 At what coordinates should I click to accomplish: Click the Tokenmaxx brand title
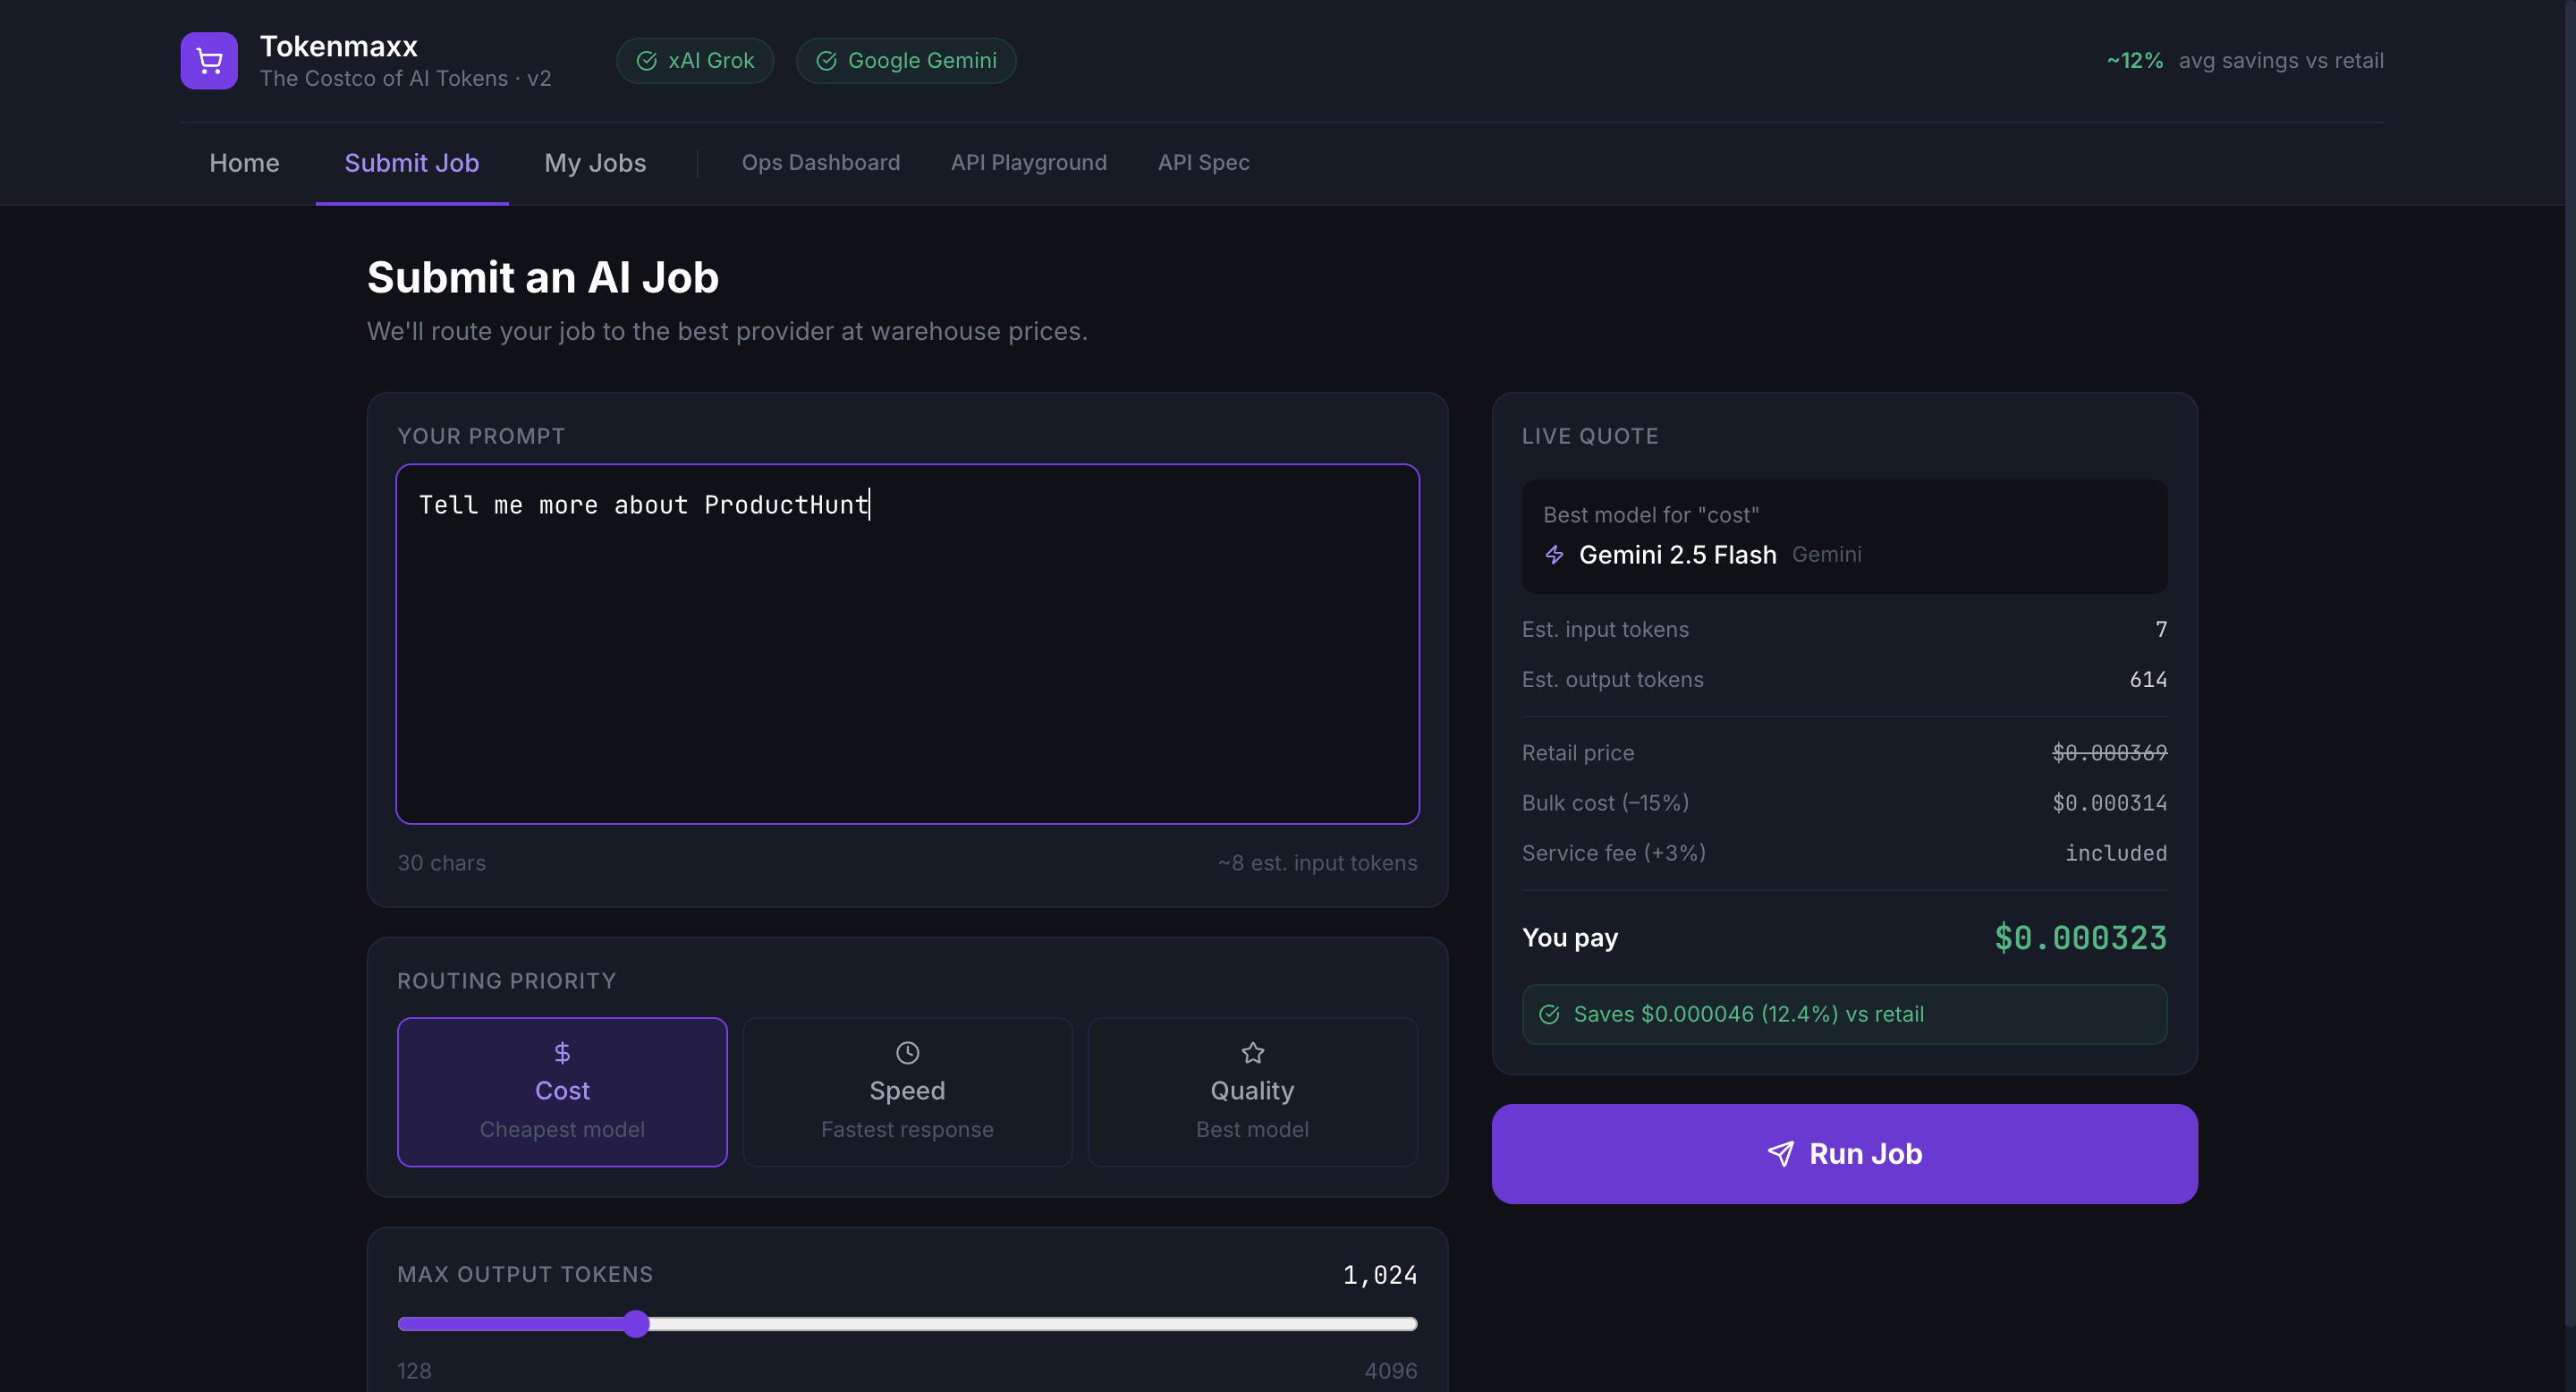click(339, 46)
